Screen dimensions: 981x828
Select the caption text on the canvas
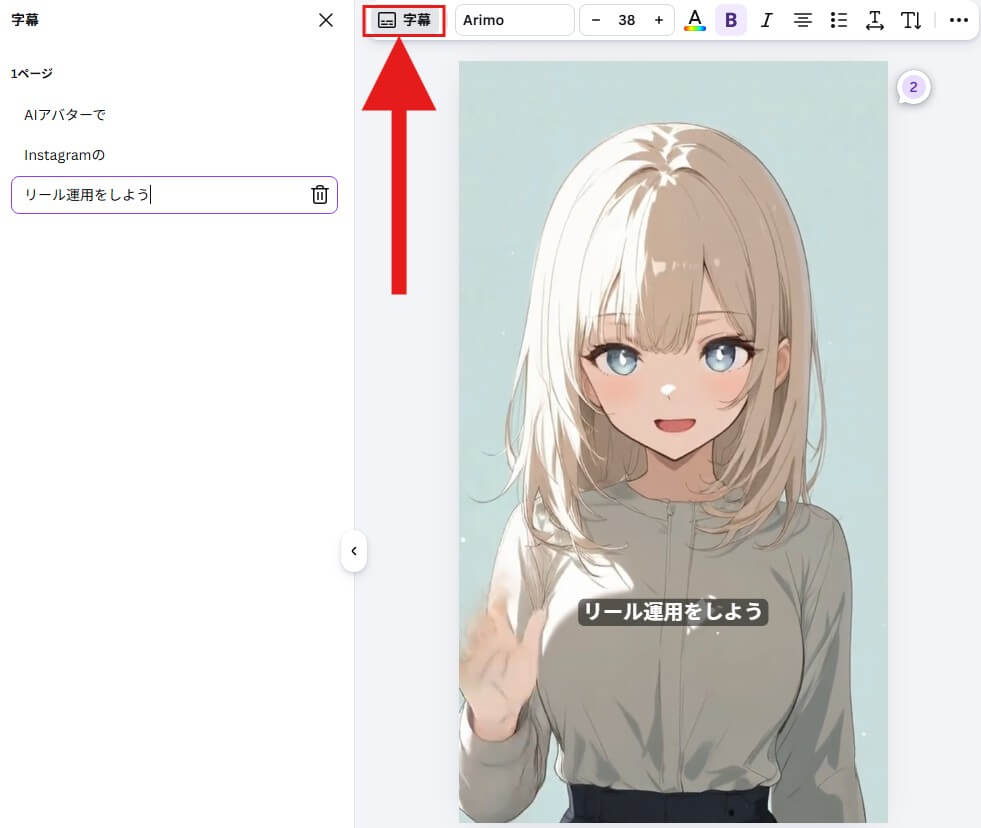pos(673,611)
